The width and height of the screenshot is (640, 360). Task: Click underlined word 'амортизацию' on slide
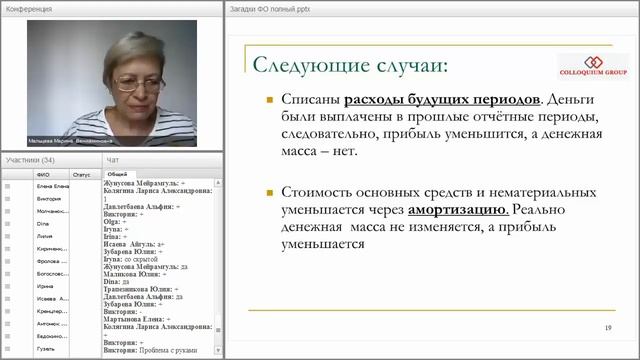(458, 210)
